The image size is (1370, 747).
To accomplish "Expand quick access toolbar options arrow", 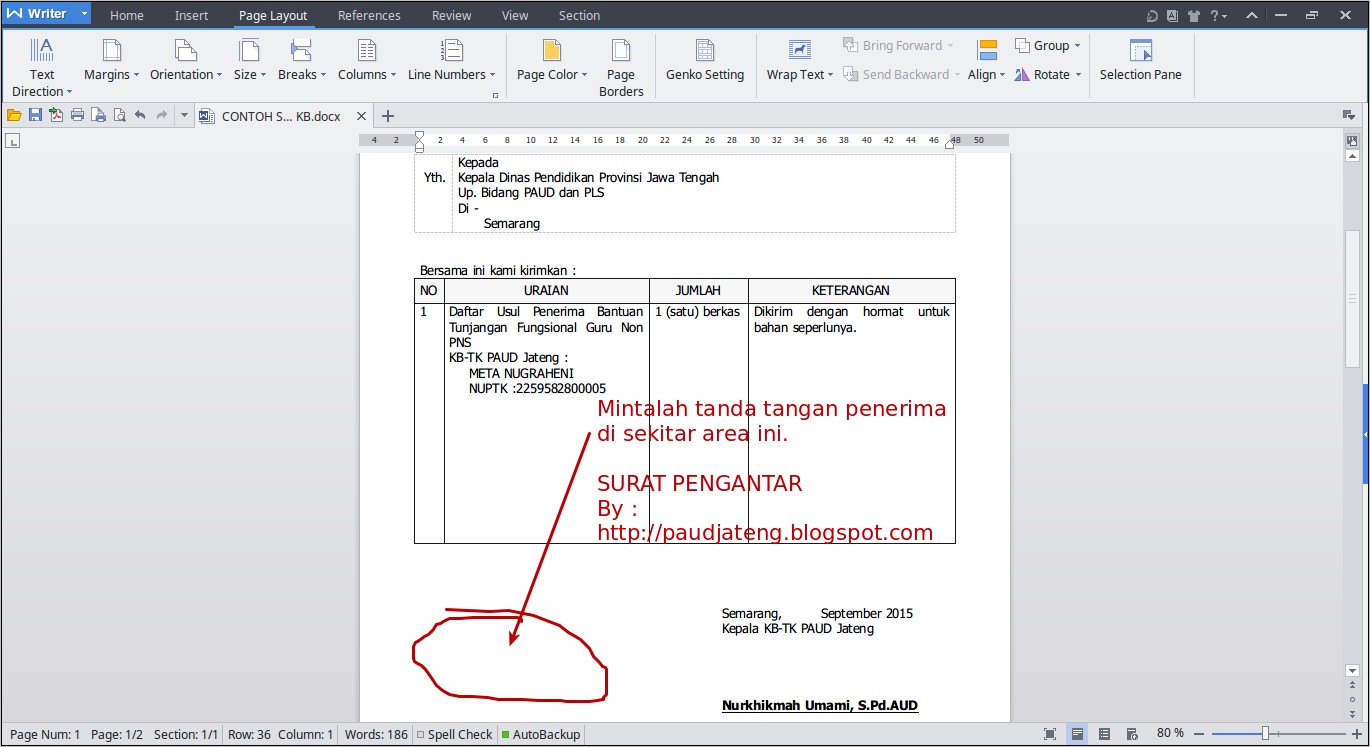I will [184, 116].
